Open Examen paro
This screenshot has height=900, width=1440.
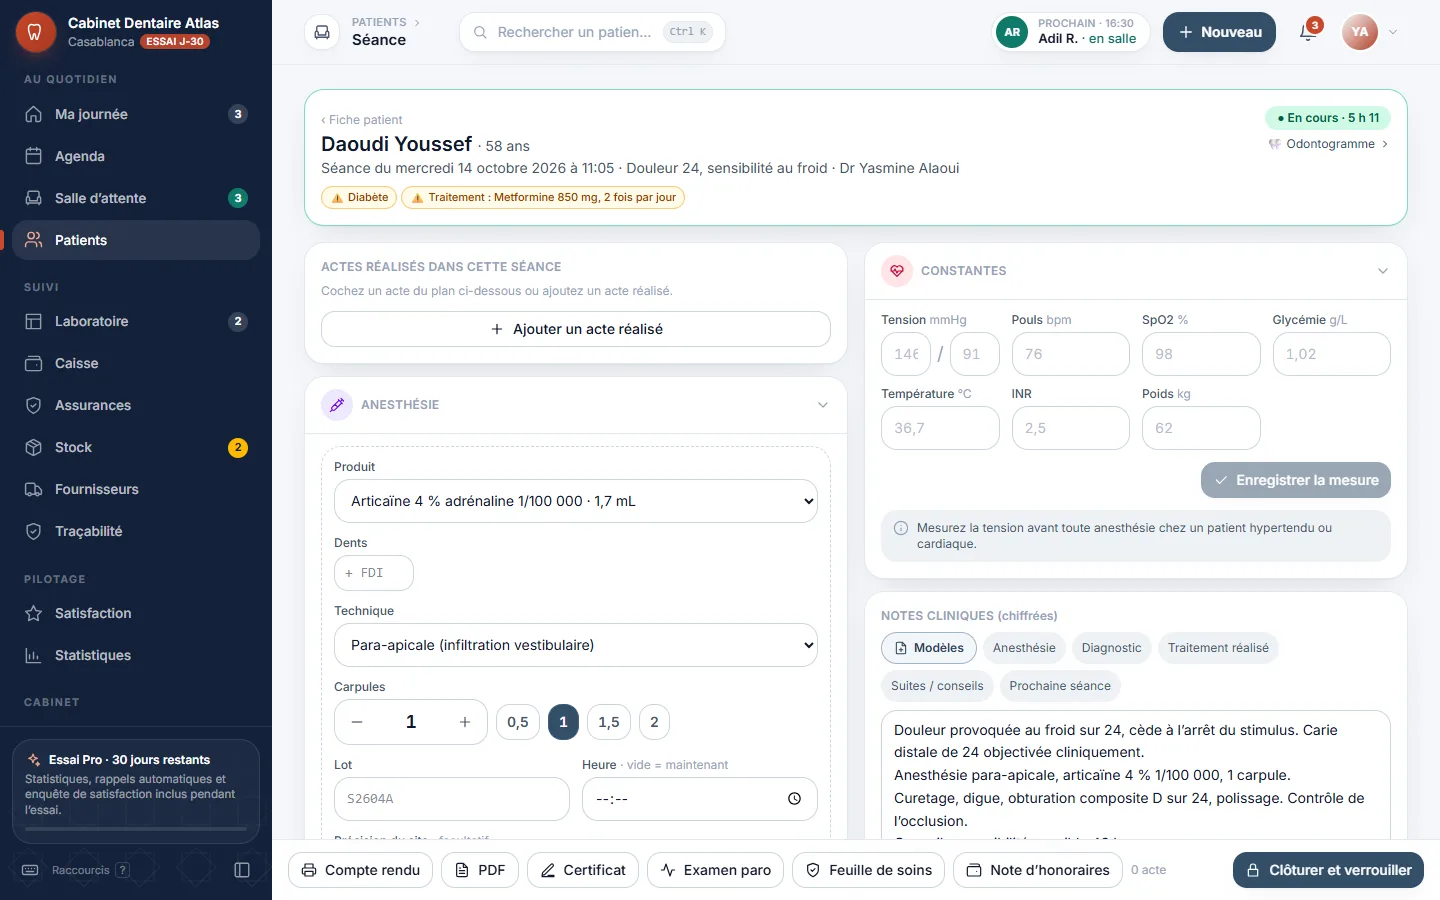pos(716,870)
